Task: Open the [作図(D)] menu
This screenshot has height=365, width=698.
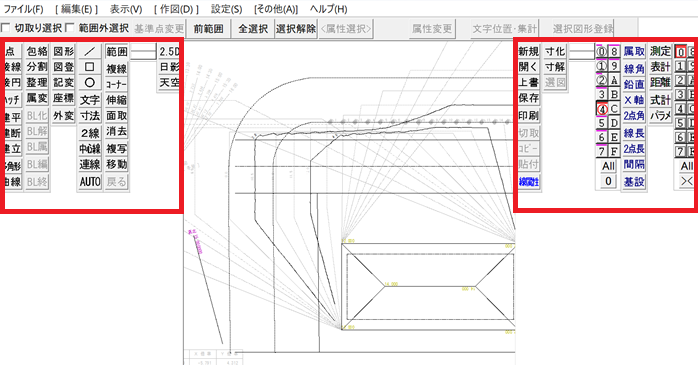Action: click(176, 9)
